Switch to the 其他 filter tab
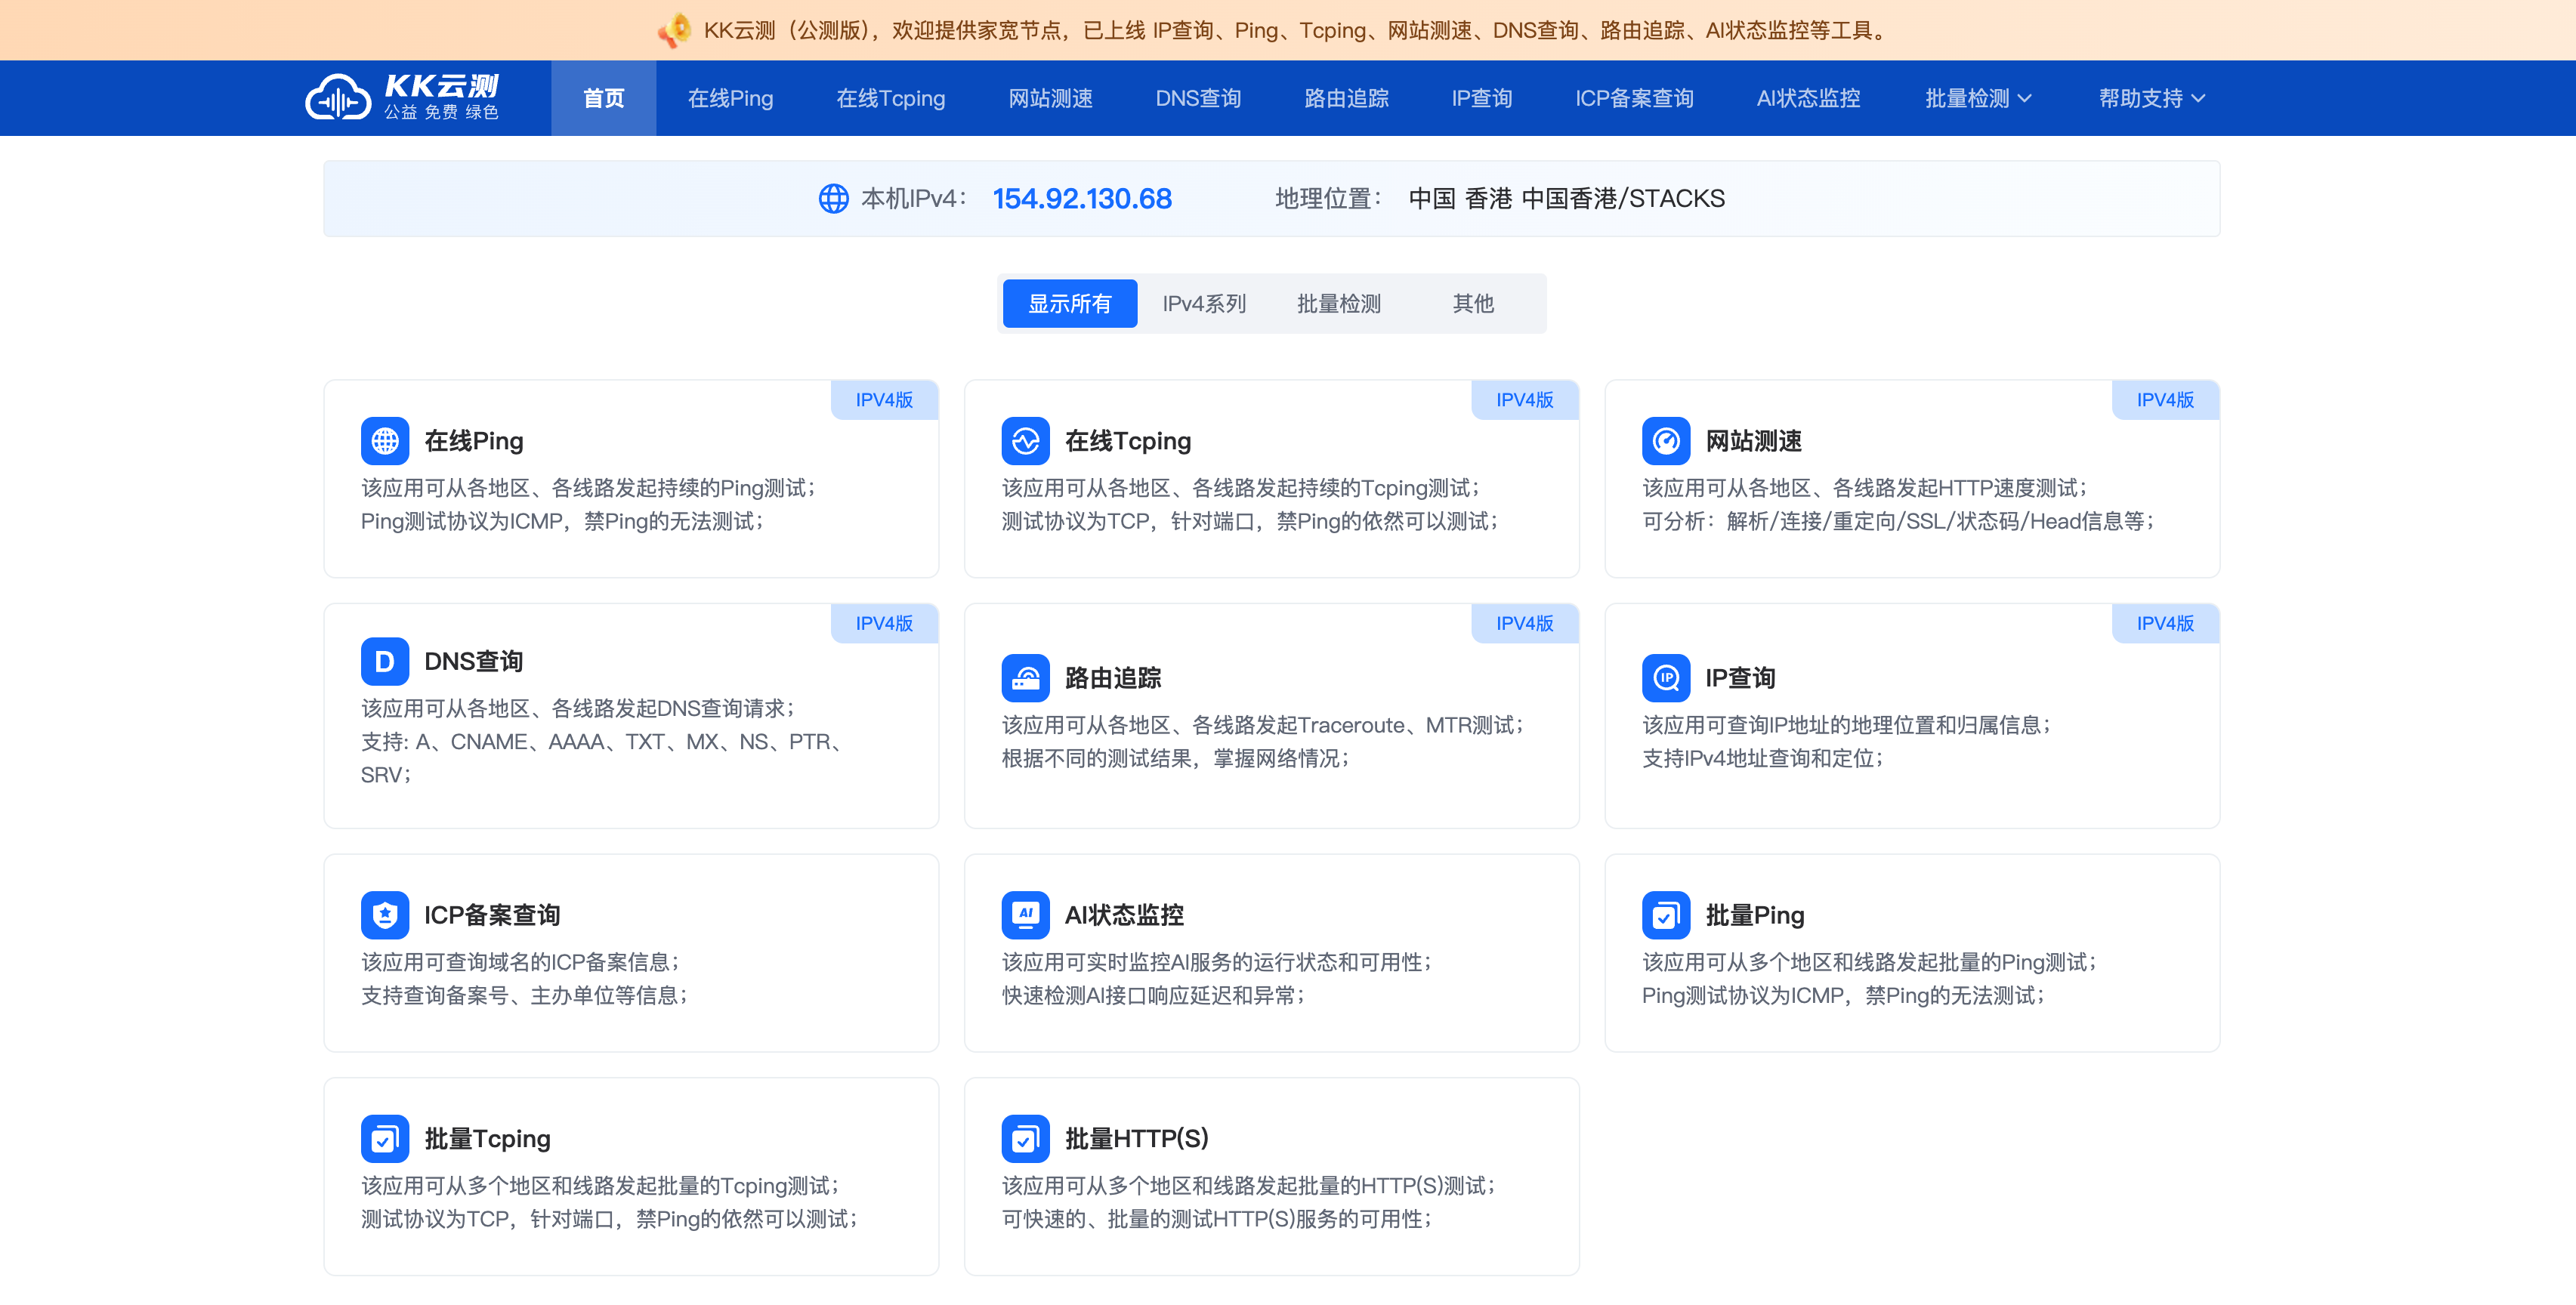Image resolution: width=2576 pixels, height=1305 pixels. (1473, 303)
